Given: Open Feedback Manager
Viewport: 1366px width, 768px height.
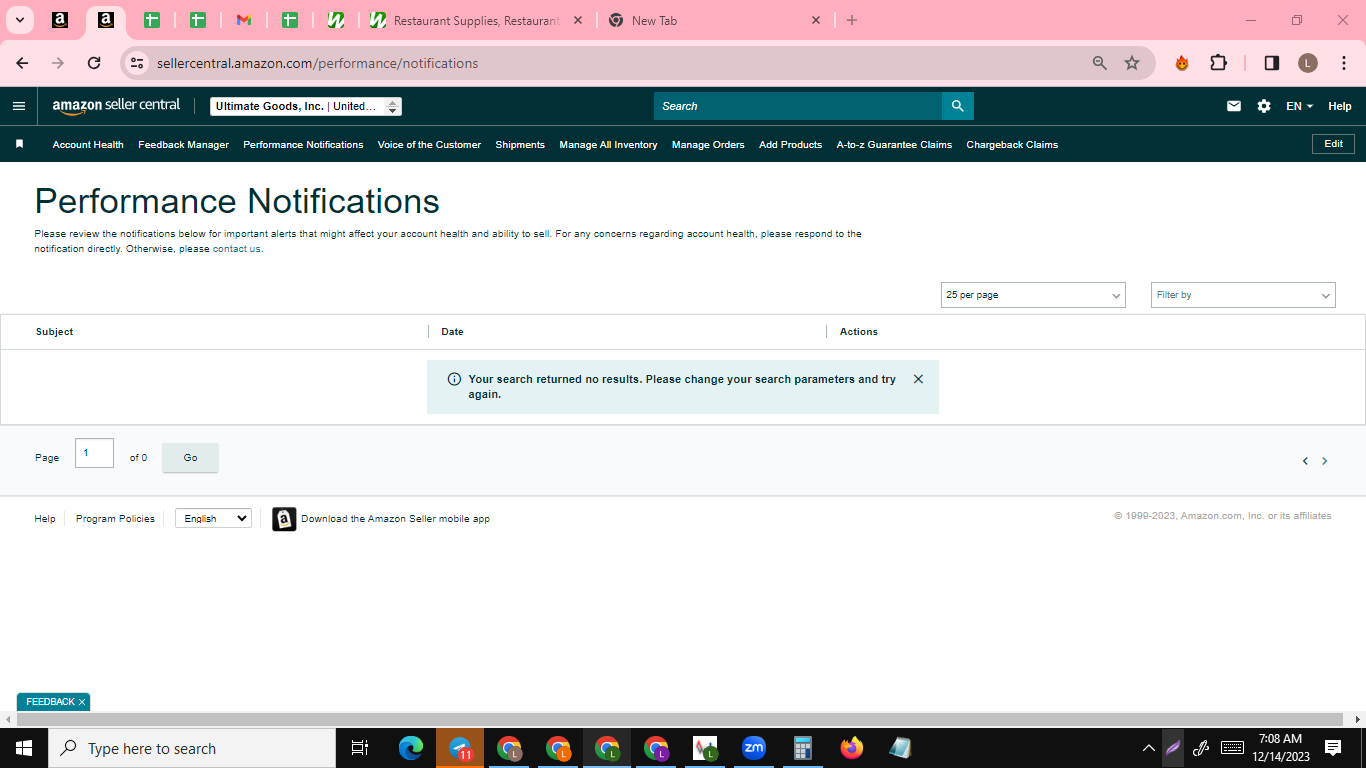Looking at the screenshot, I should pos(183,144).
